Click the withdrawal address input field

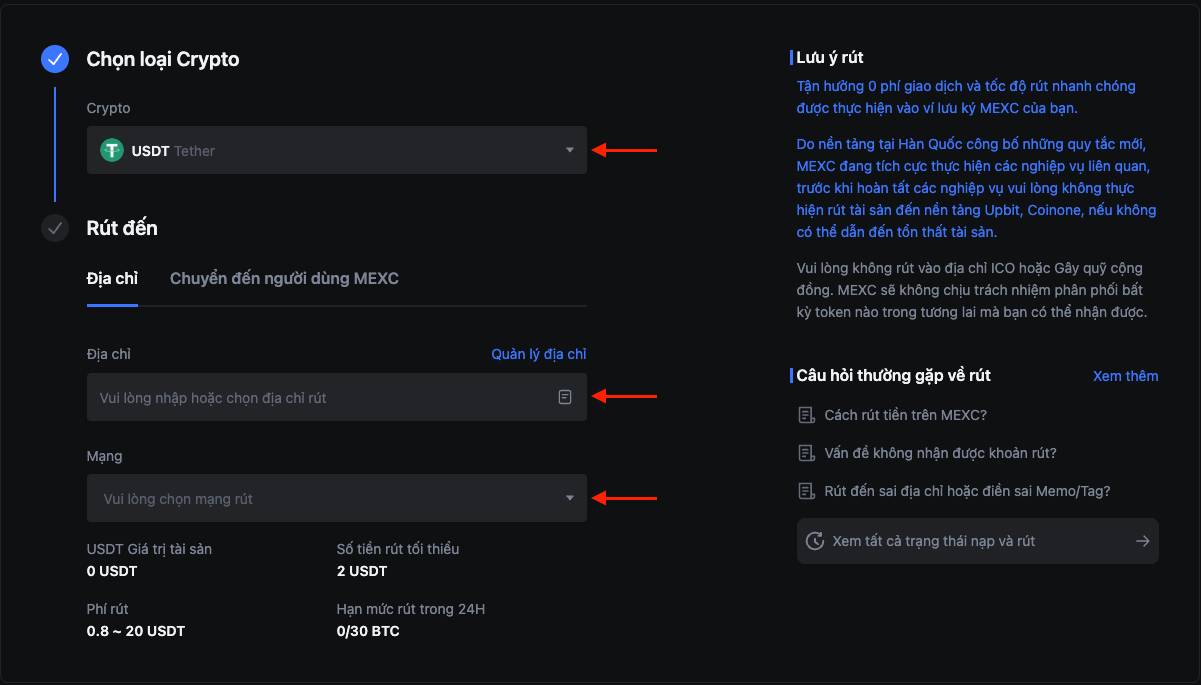(x=337, y=397)
